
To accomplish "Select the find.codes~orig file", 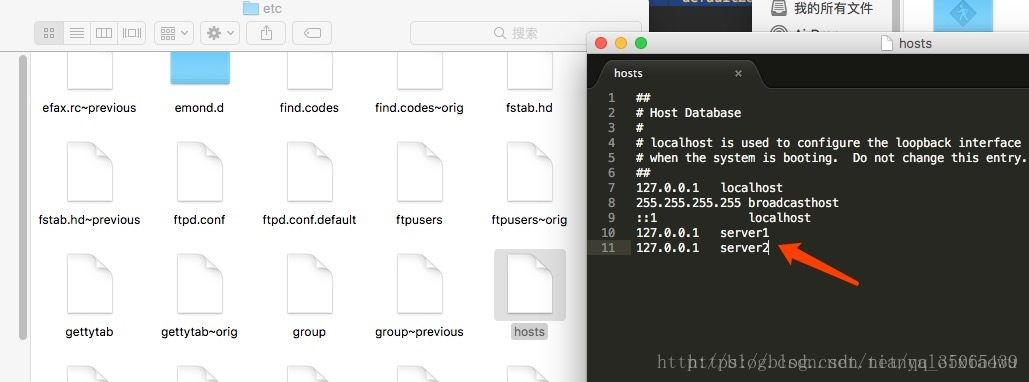I will [419, 71].
